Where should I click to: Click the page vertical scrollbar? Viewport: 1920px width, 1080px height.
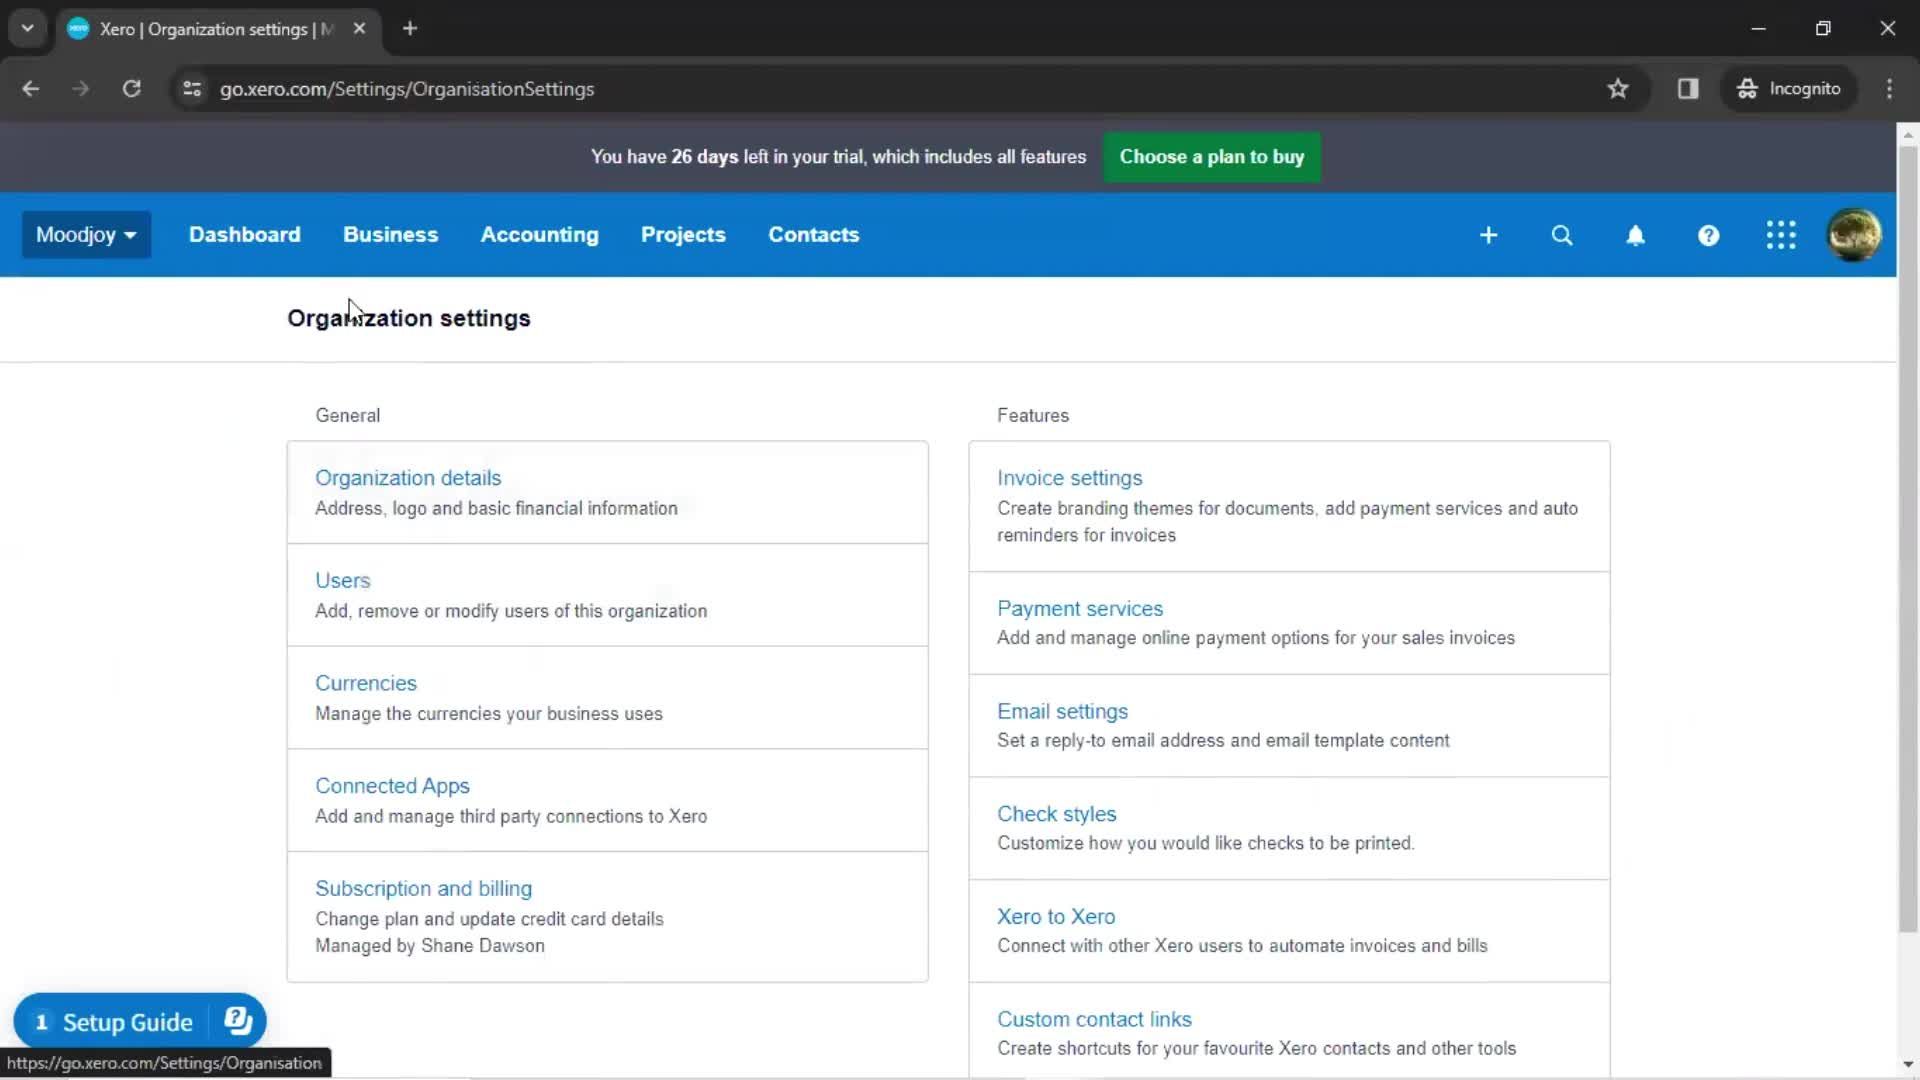(x=1908, y=540)
